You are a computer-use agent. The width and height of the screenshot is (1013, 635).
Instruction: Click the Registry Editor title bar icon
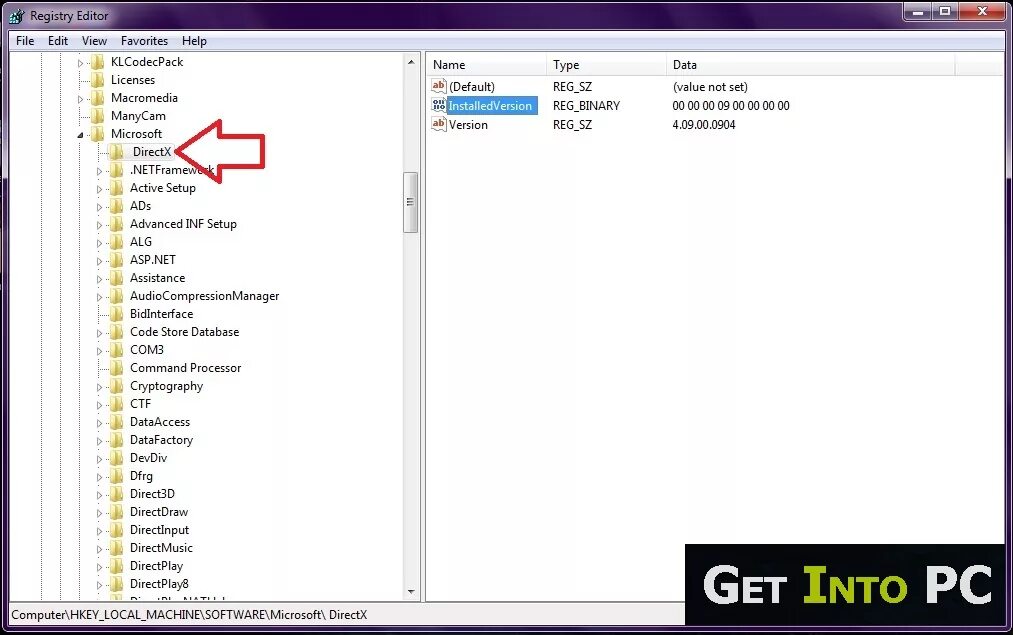[17, 16]
